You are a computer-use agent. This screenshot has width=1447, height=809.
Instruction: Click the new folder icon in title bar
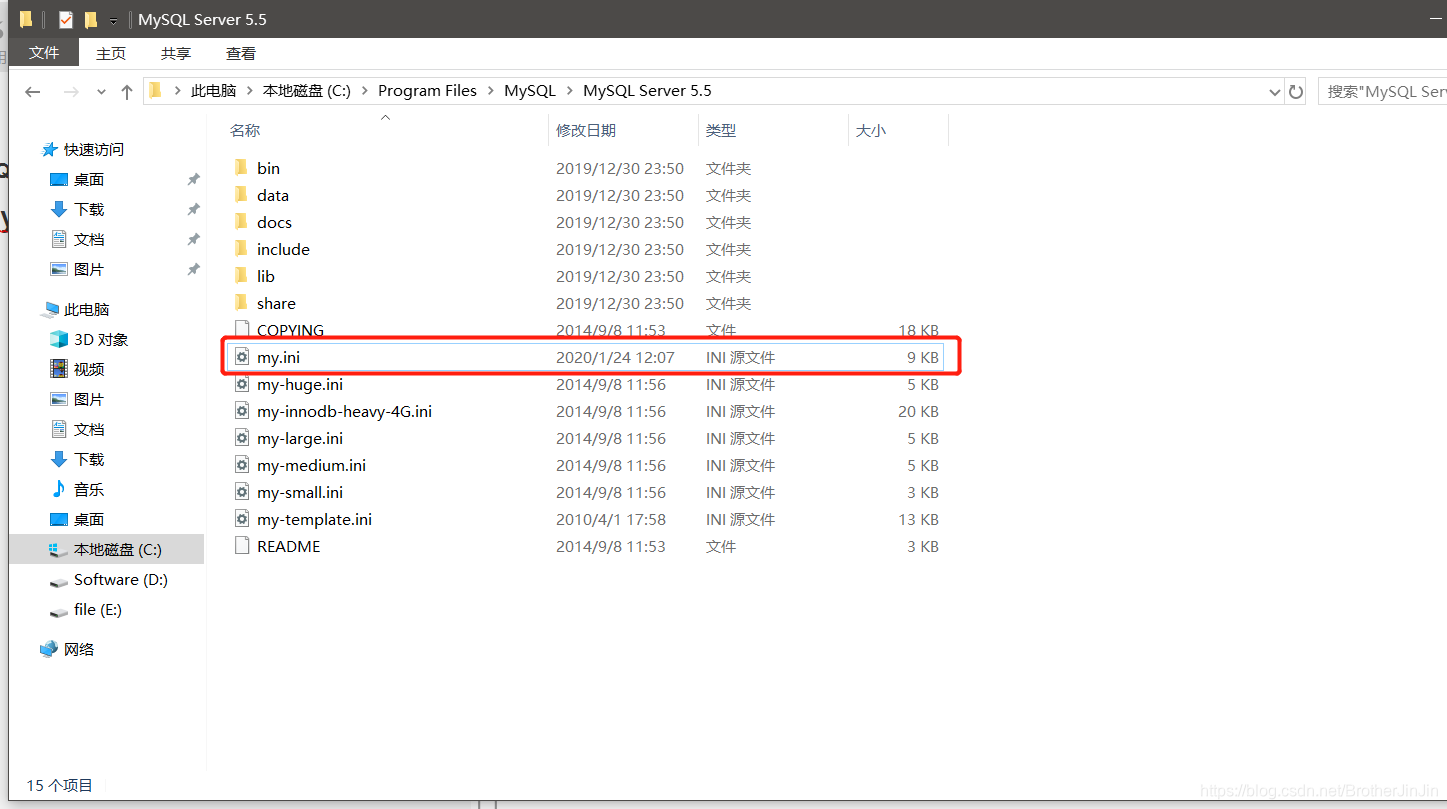(x=91, y=19)
